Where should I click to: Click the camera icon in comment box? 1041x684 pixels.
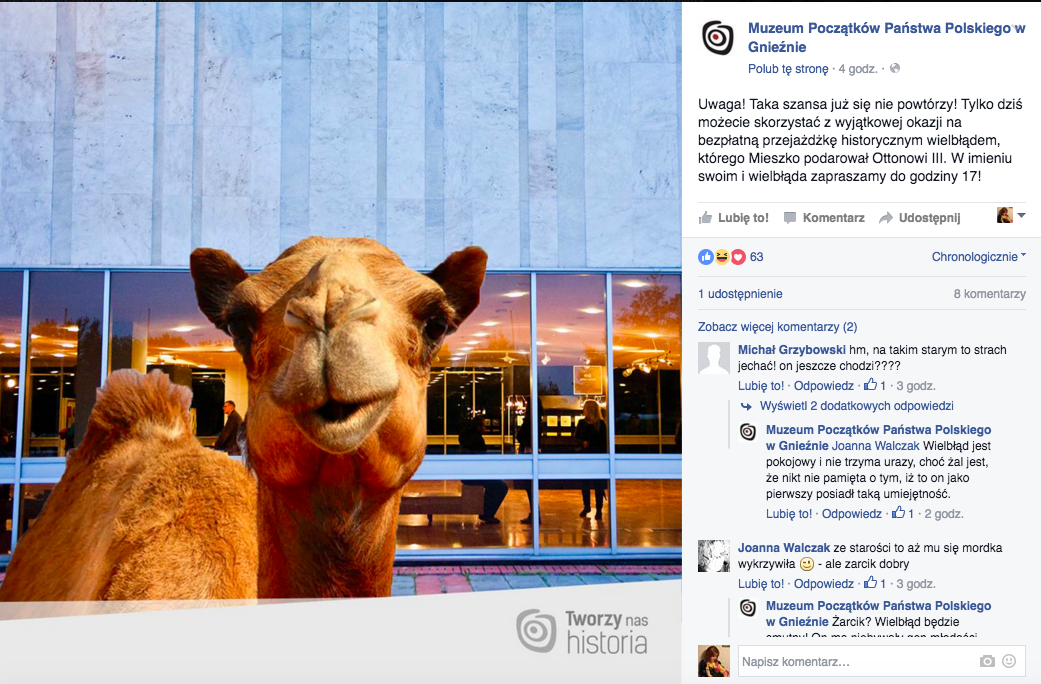point(987,661)
